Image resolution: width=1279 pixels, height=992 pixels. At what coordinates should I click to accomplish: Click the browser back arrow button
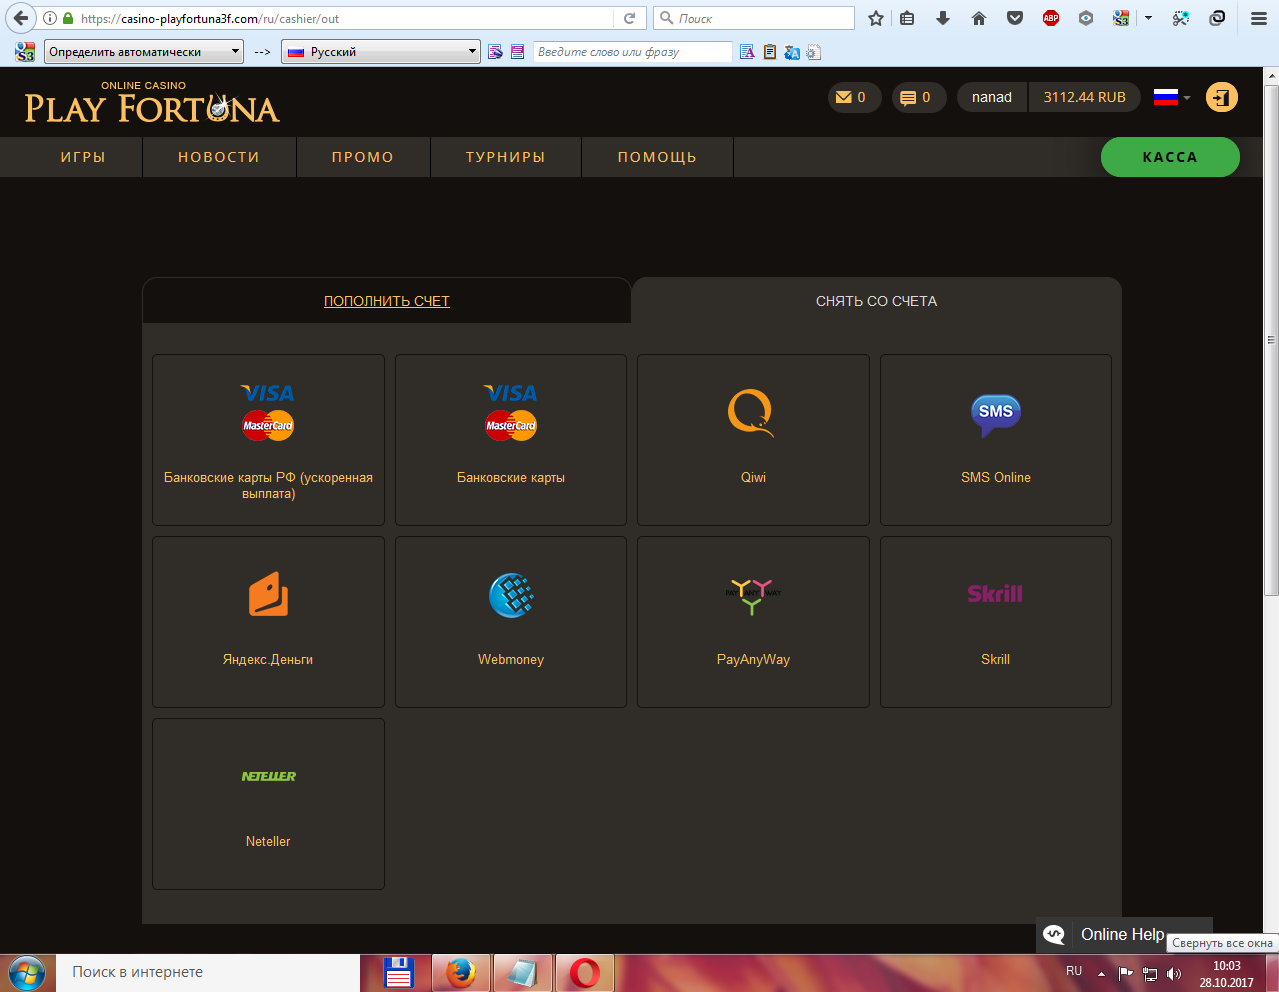pos(21,18)
